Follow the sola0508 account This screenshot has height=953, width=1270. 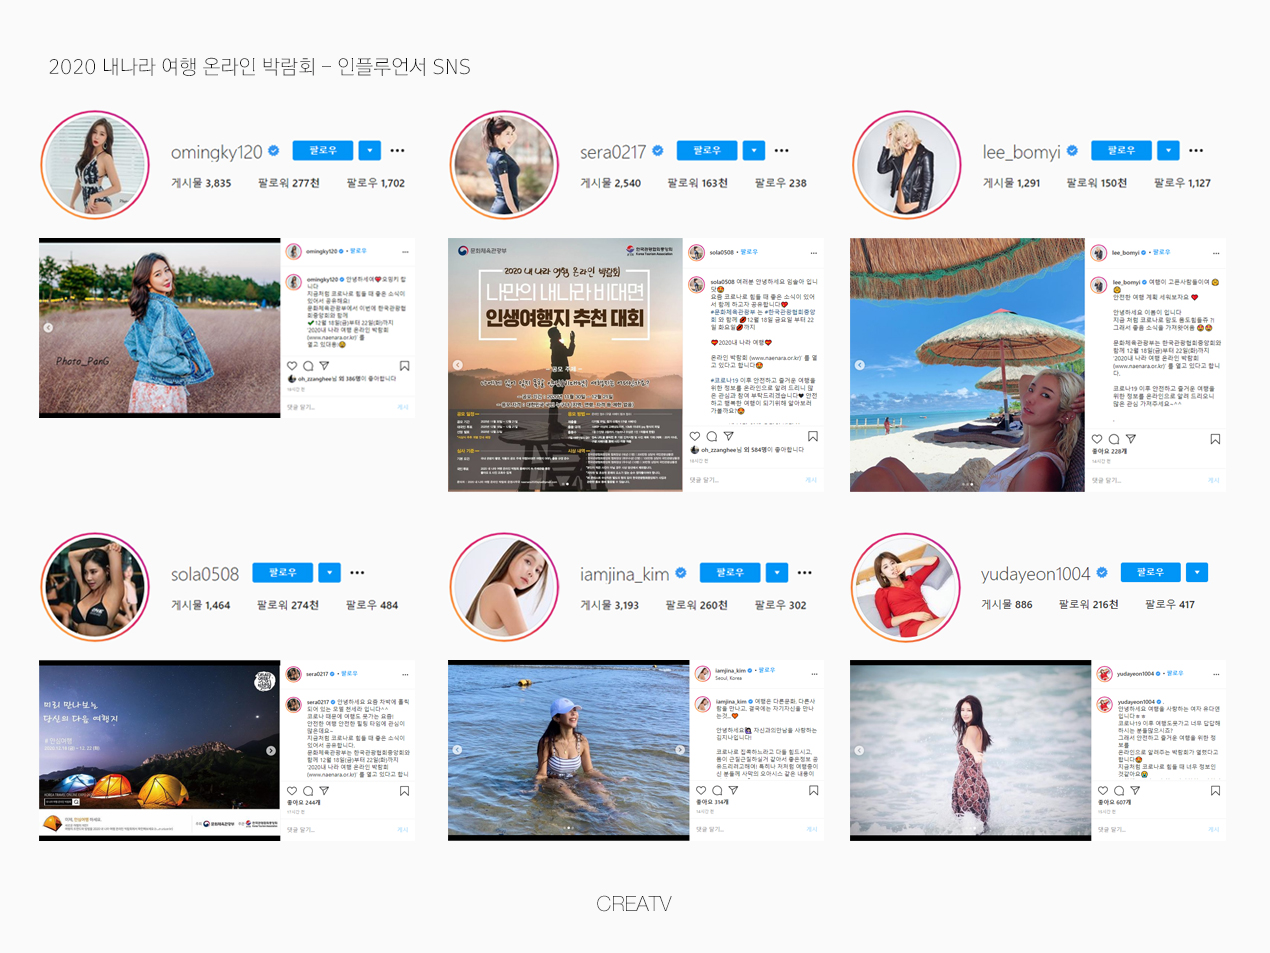click(x=282, y=573)
